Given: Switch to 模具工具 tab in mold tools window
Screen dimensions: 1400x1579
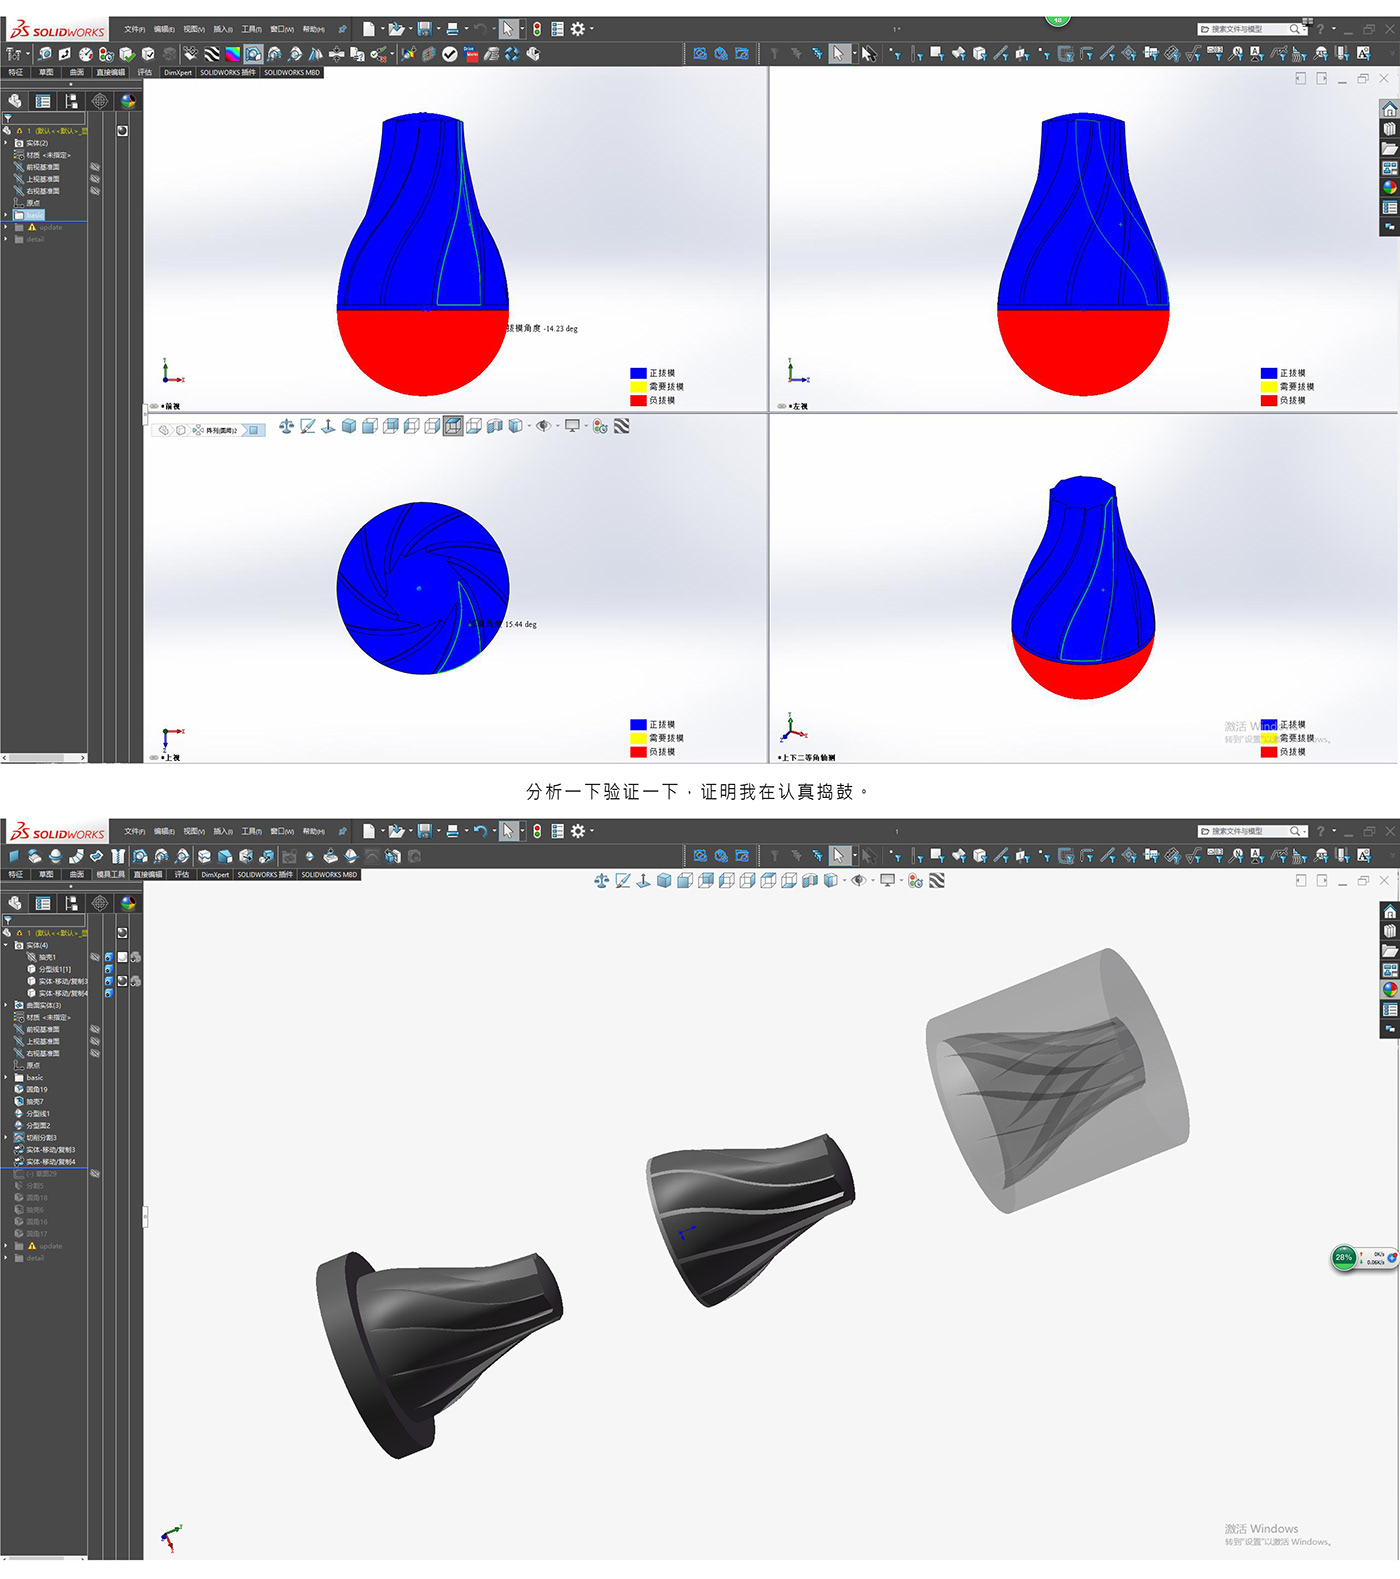Looking at the screenshot, I should point(111,875).
